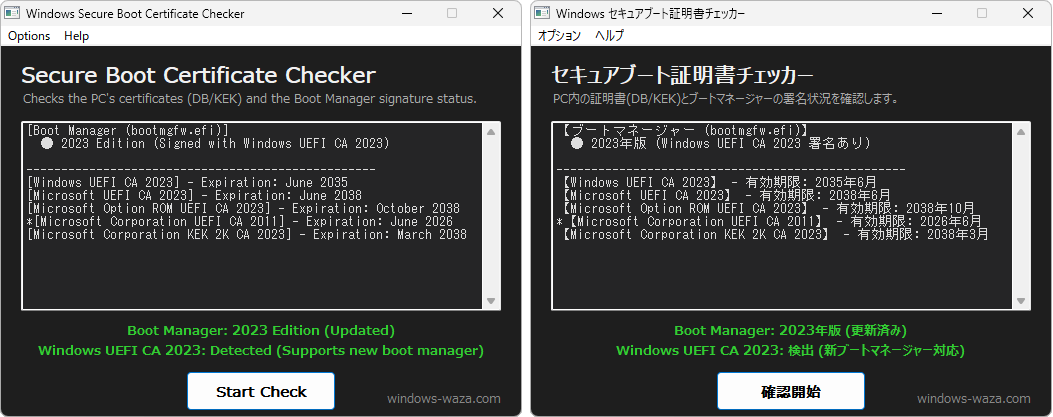Click the 確認開始 button
The width and height of the screenshot is (1053, 417).
791,391
